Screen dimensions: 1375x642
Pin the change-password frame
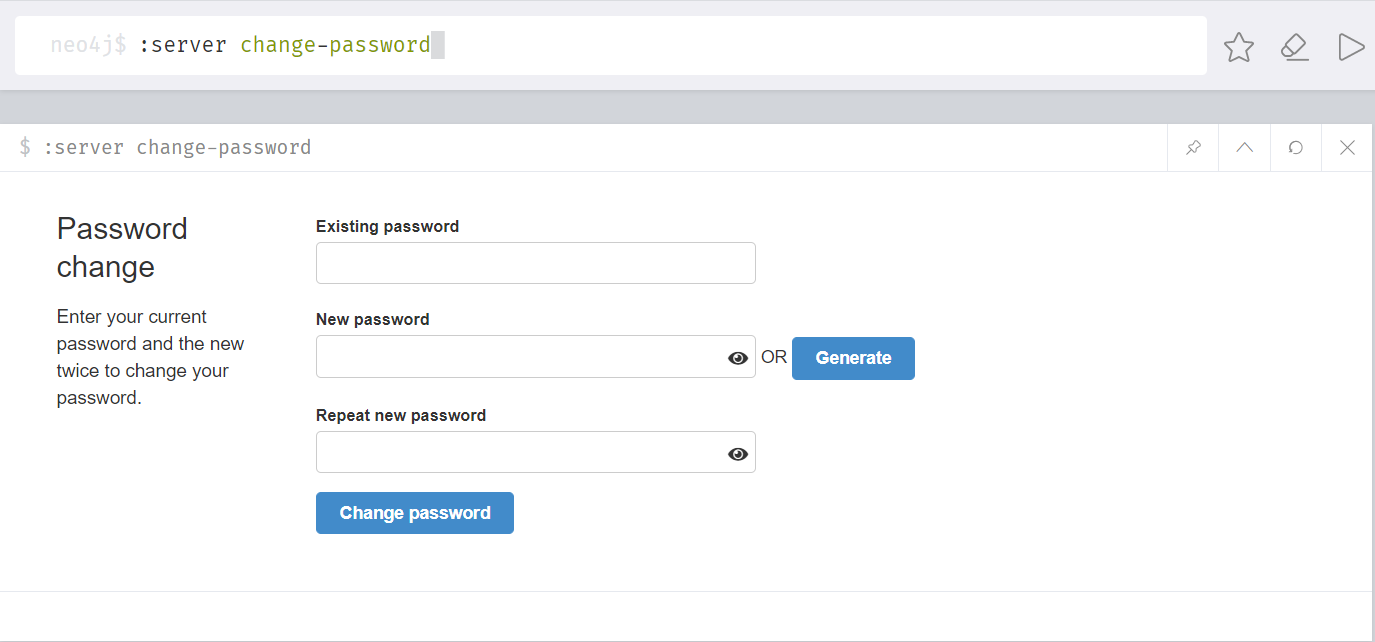pos(1193,148)
